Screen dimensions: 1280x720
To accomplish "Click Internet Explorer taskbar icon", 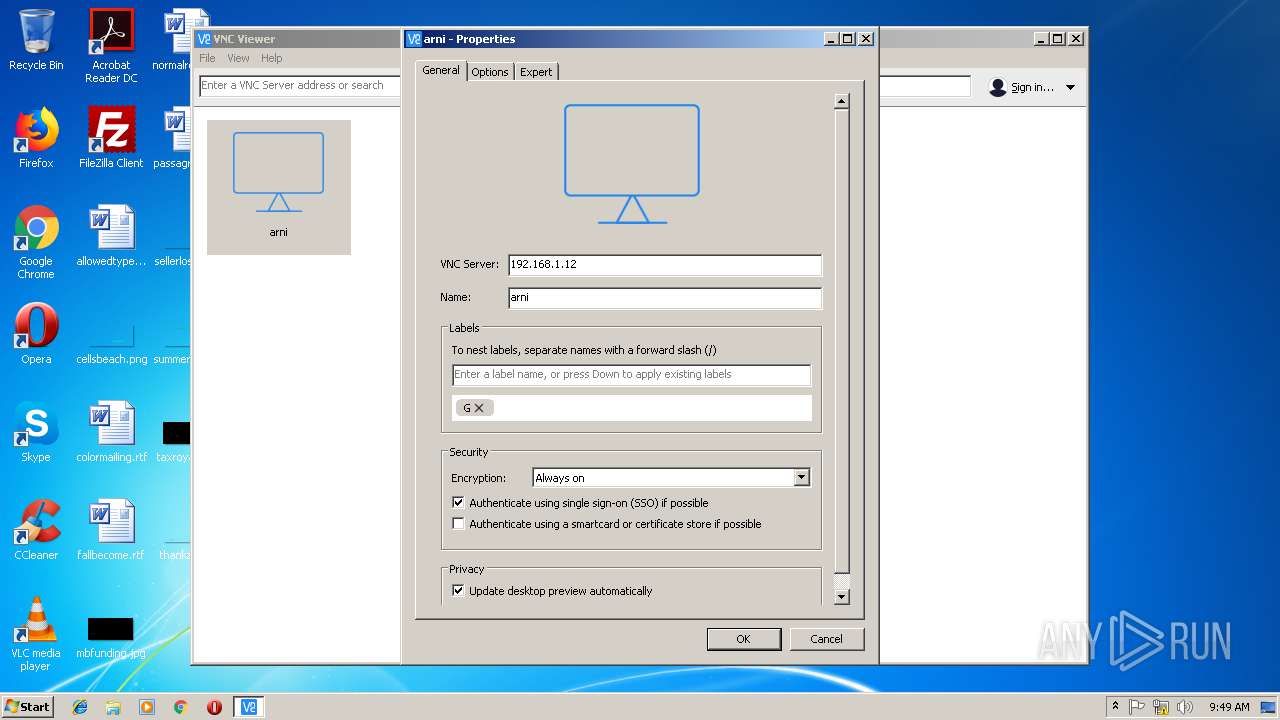I will (80, 707).
